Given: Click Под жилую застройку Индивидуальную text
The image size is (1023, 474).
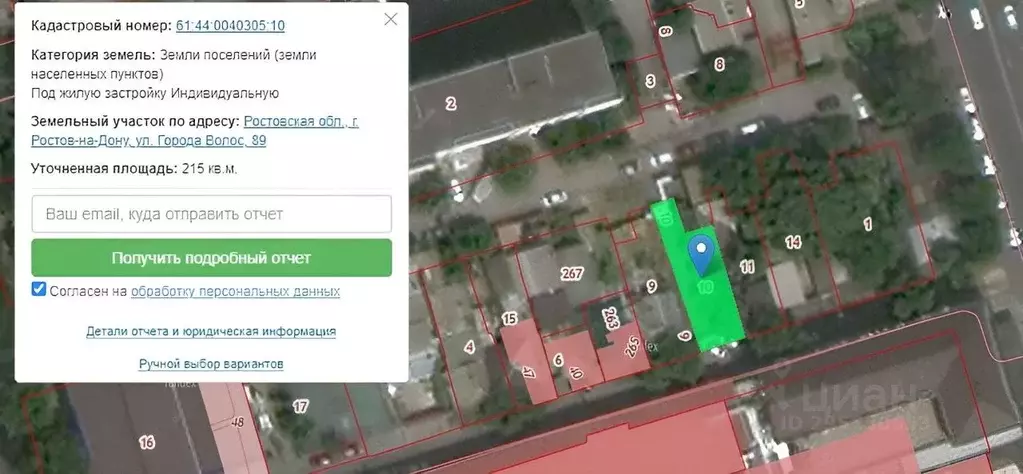Looking at the screenshot, I should tap(155, 93).
